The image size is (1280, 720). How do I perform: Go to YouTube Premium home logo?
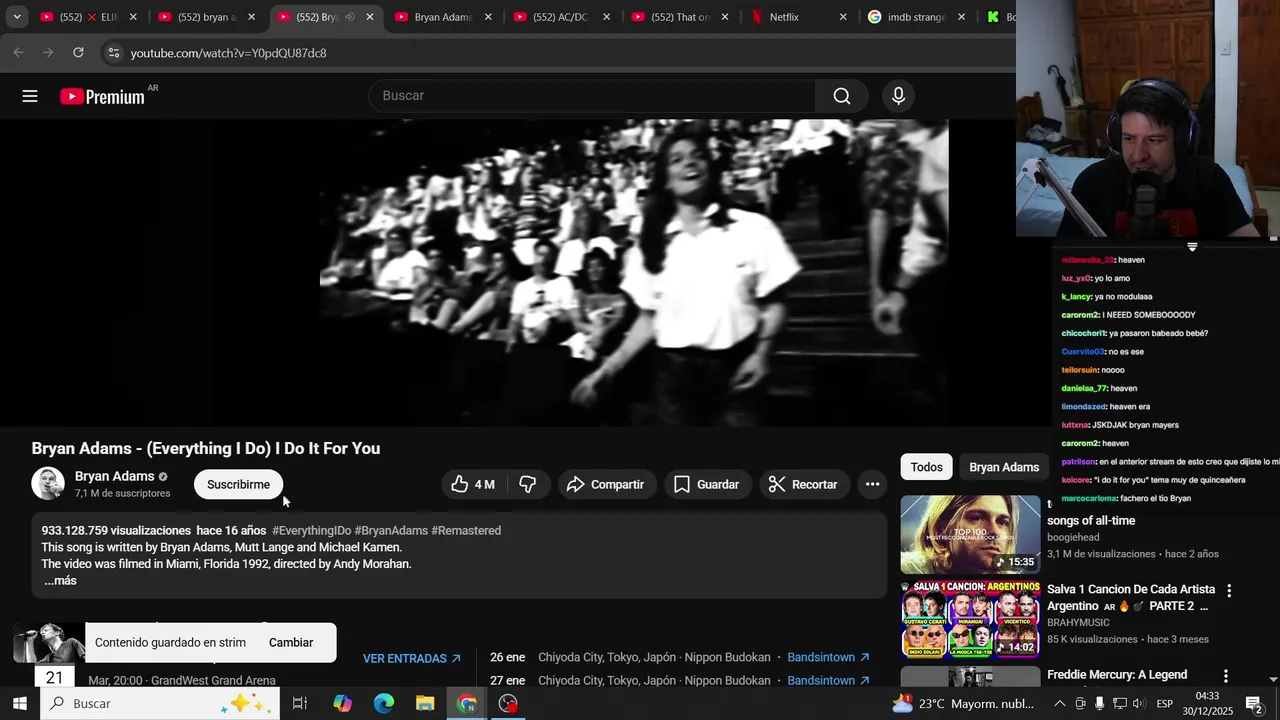tap(102, 96)
